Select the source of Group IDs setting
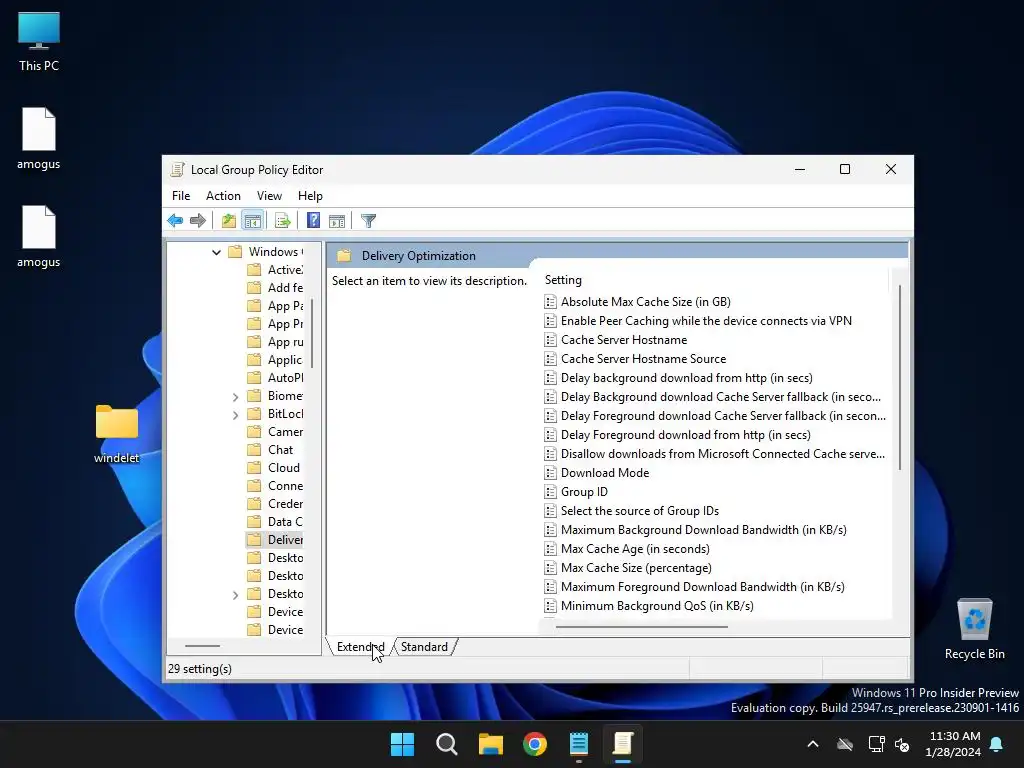Viewport: 1024px width, 768px height. (632, 510)
